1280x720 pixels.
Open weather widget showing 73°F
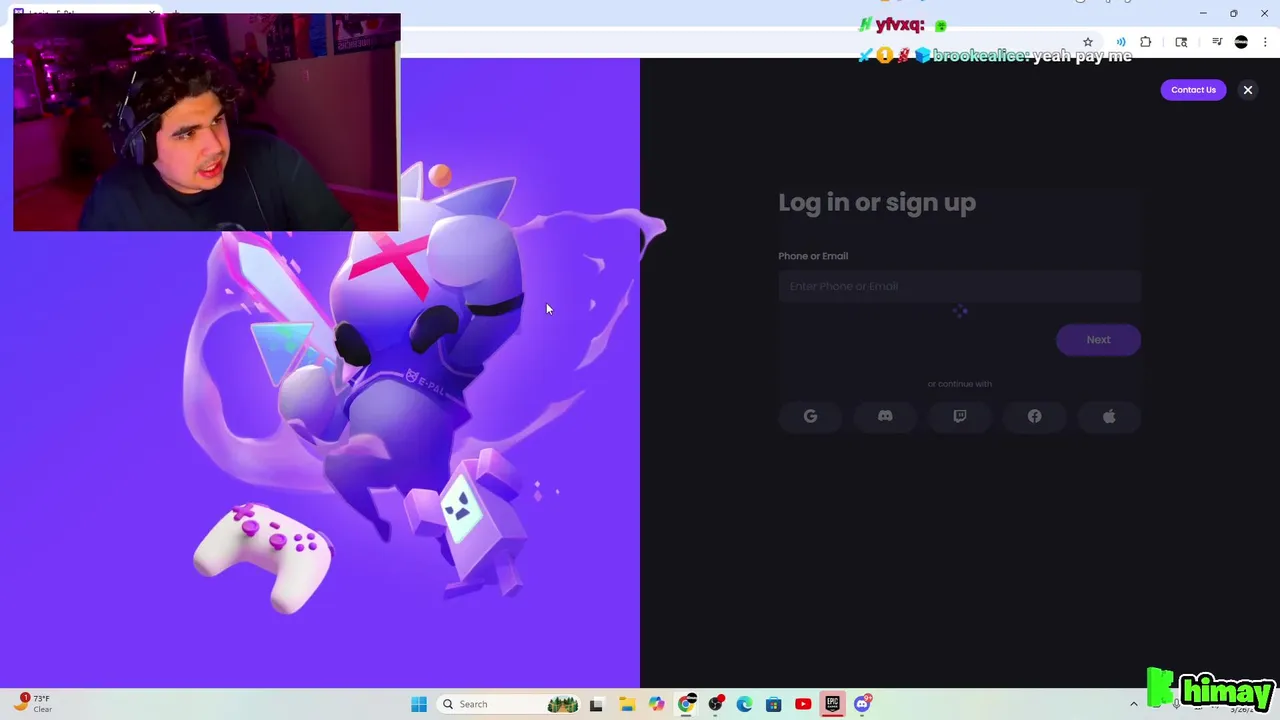tap(34, 703)
